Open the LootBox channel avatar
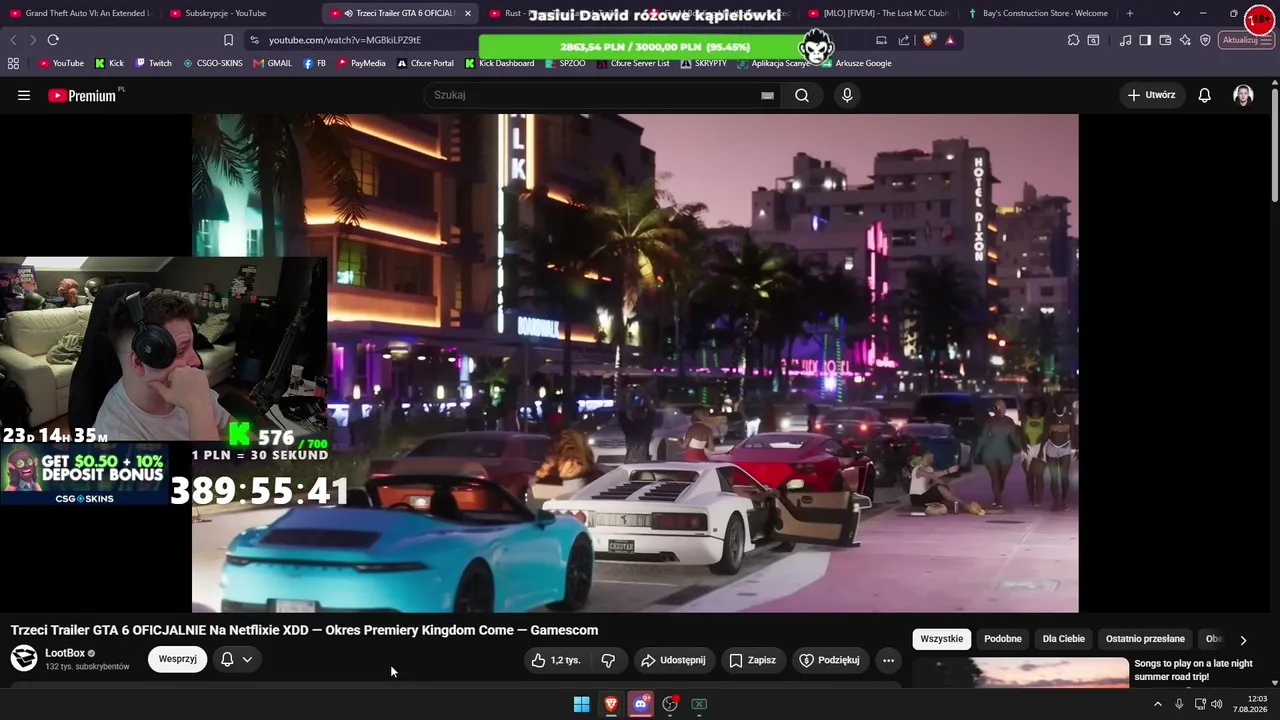 click(24, 658)
